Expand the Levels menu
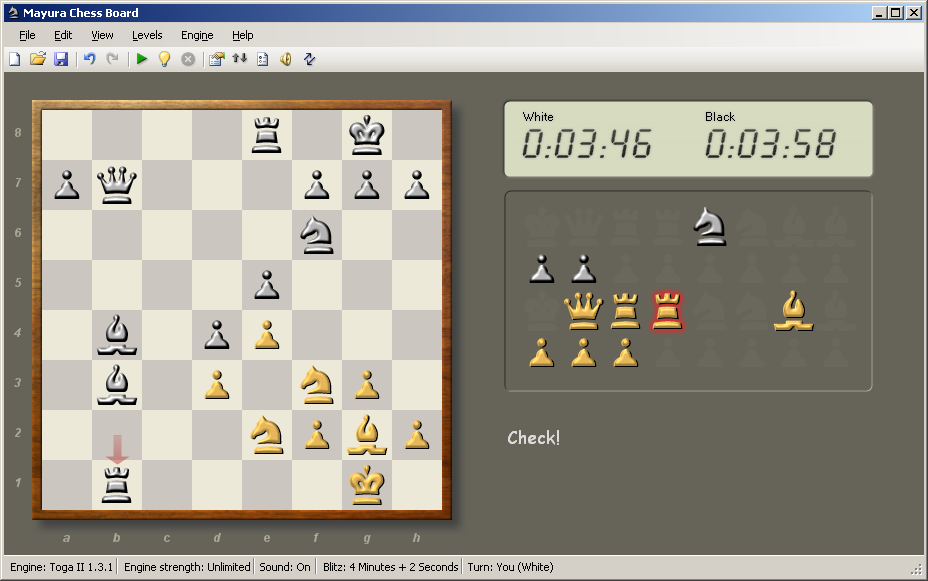This screenshot has height=581, width=928. pyautogui.click(x=147, y=35)
